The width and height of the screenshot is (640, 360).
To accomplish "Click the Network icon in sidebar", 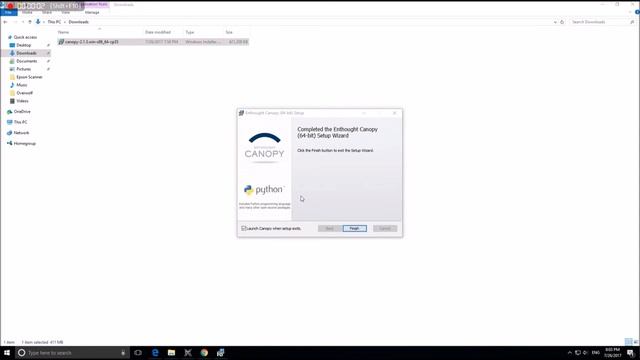I will (9, 133).
